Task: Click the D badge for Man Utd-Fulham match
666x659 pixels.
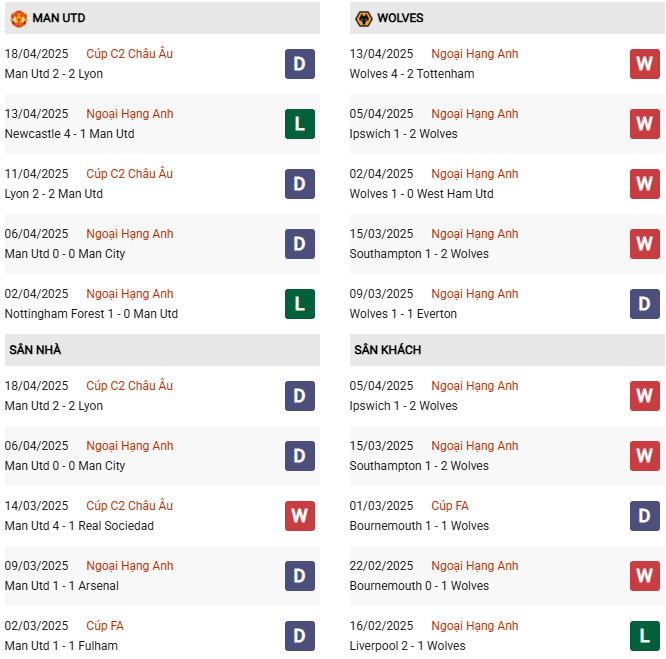Action: (x=299, y=636)
